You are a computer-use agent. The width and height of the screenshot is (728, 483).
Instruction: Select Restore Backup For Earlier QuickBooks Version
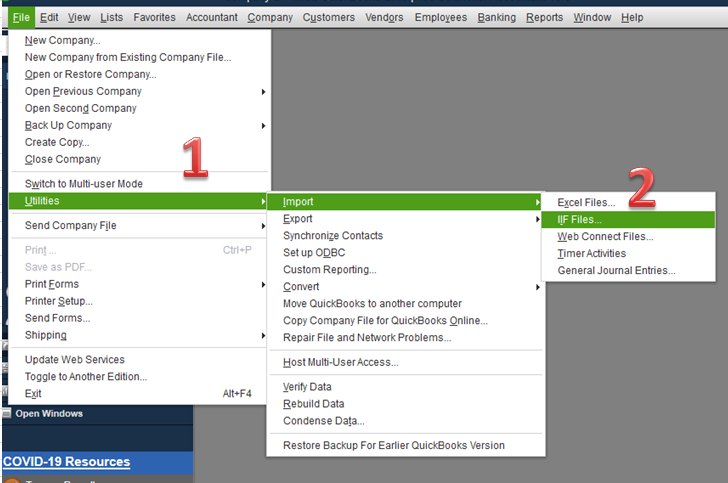[405, 446]
